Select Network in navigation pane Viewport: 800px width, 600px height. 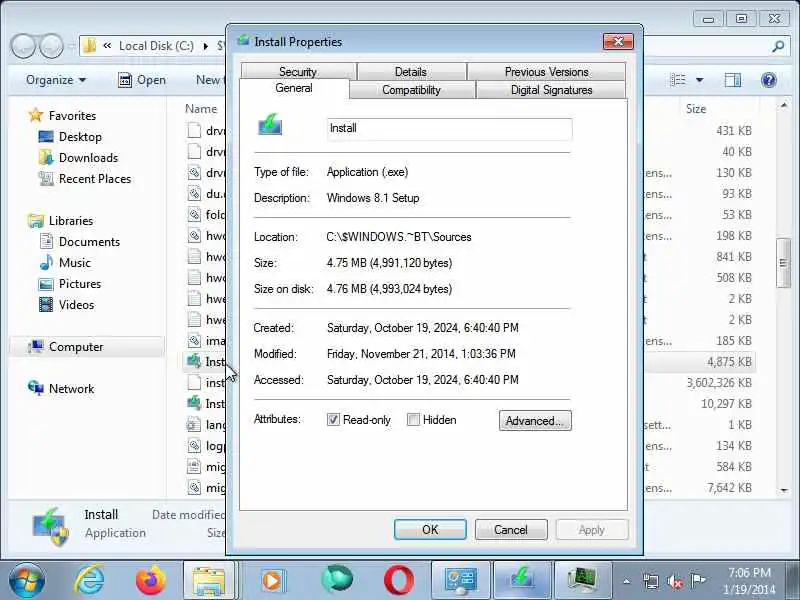click(71, 389)
